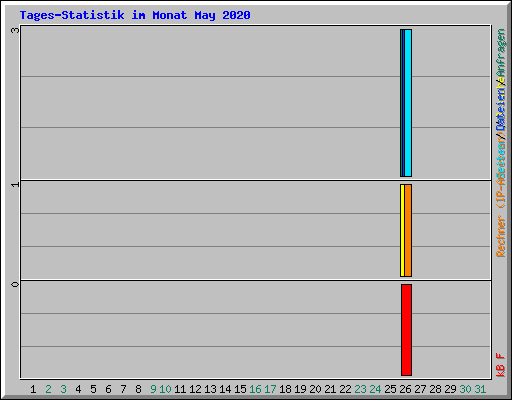Click day 11 on the x-axis
The image size is (512, 400).
click(x=180, y=389)
